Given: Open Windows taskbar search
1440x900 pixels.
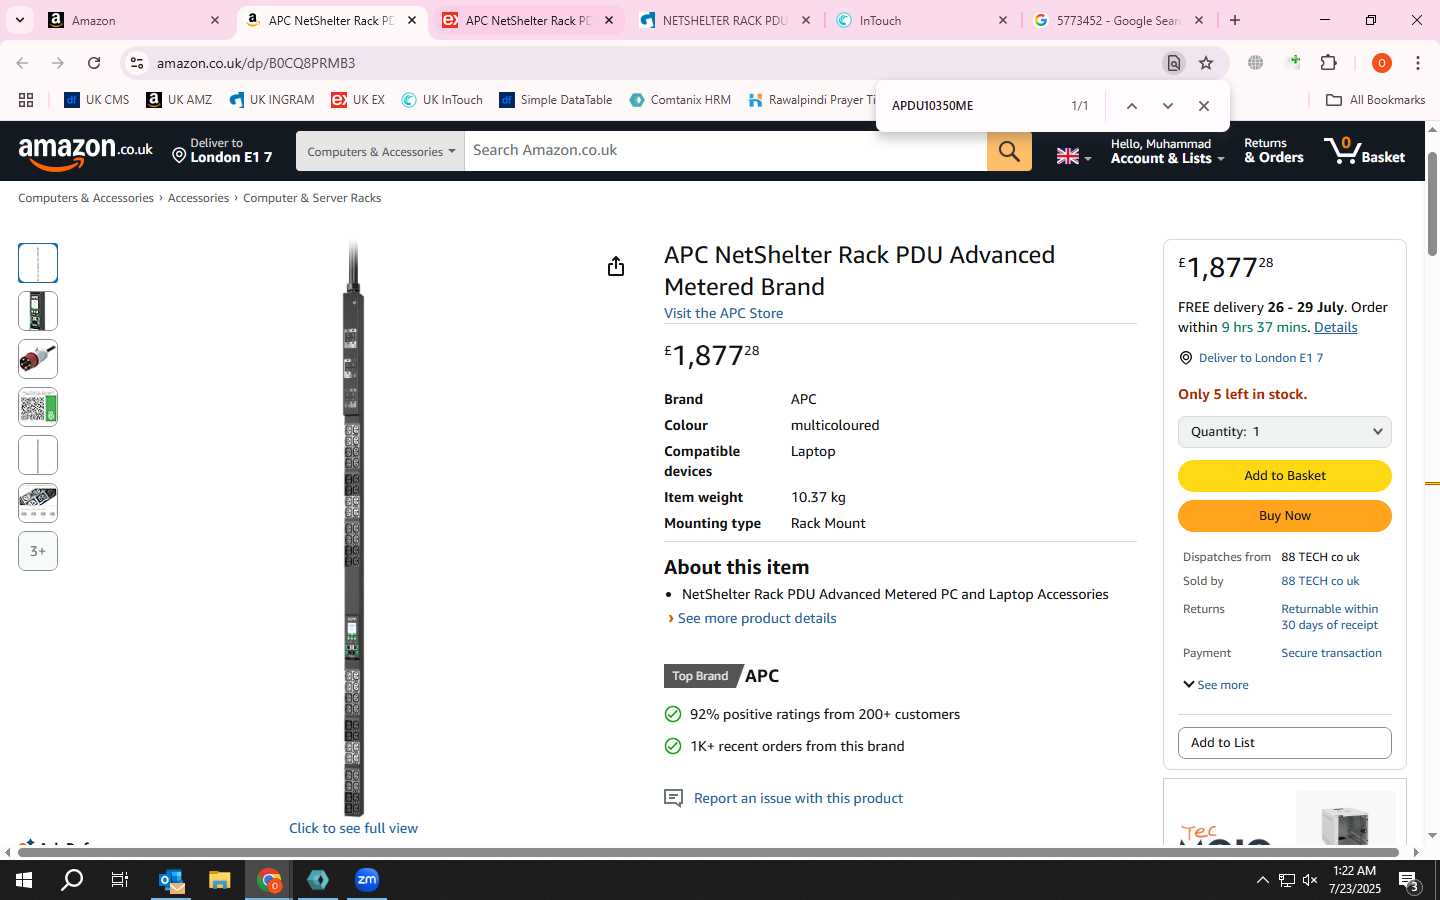Looking at the screenshot, I should click(x=72, y=880).
